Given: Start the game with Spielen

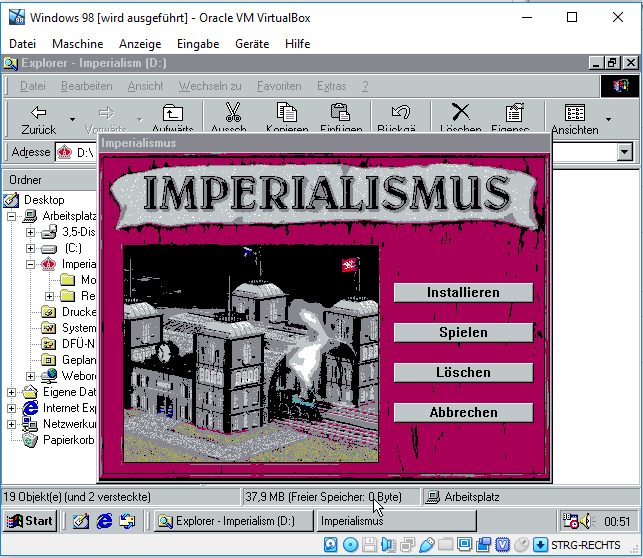Looking at the screenshot, I should click(463, 333).
